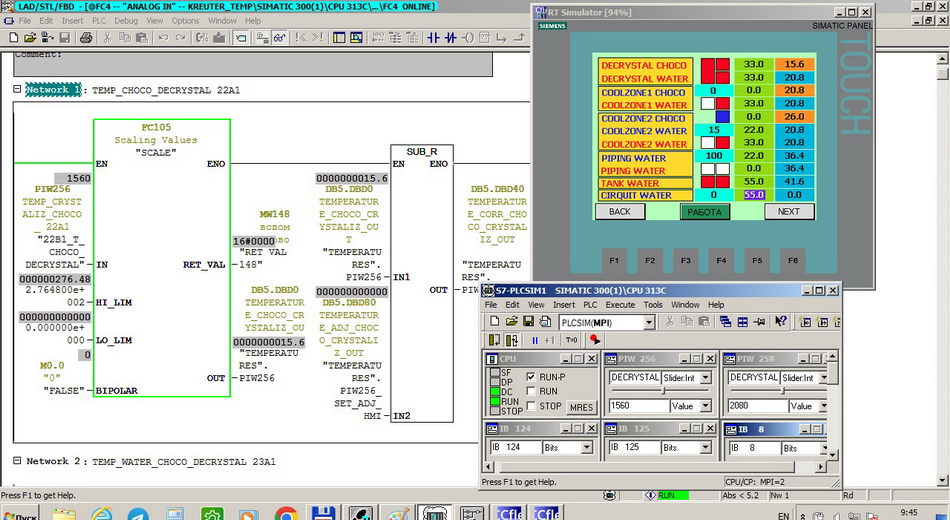Click the Download to PLC toolbar icon
Screen dimensions: 950x520
coord(220,38)
